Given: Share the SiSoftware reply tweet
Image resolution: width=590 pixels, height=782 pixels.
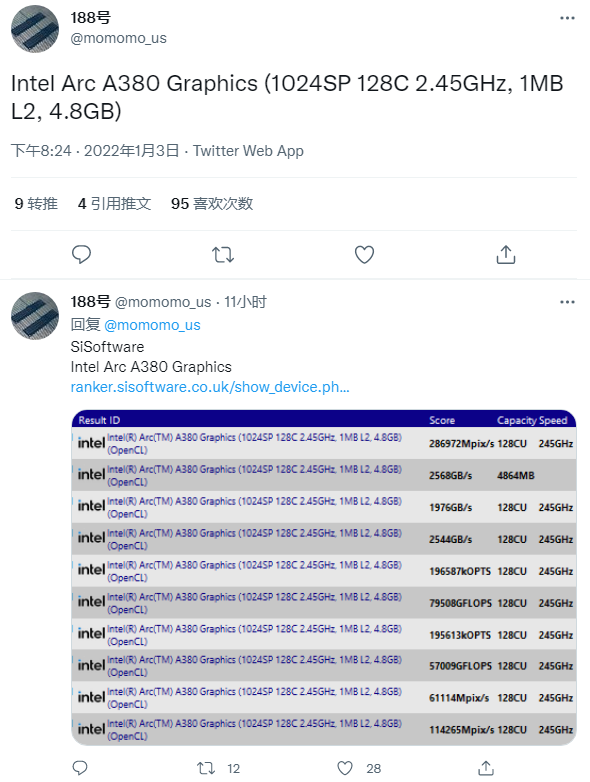Looking at the screenshot, I should click(486, 768).
